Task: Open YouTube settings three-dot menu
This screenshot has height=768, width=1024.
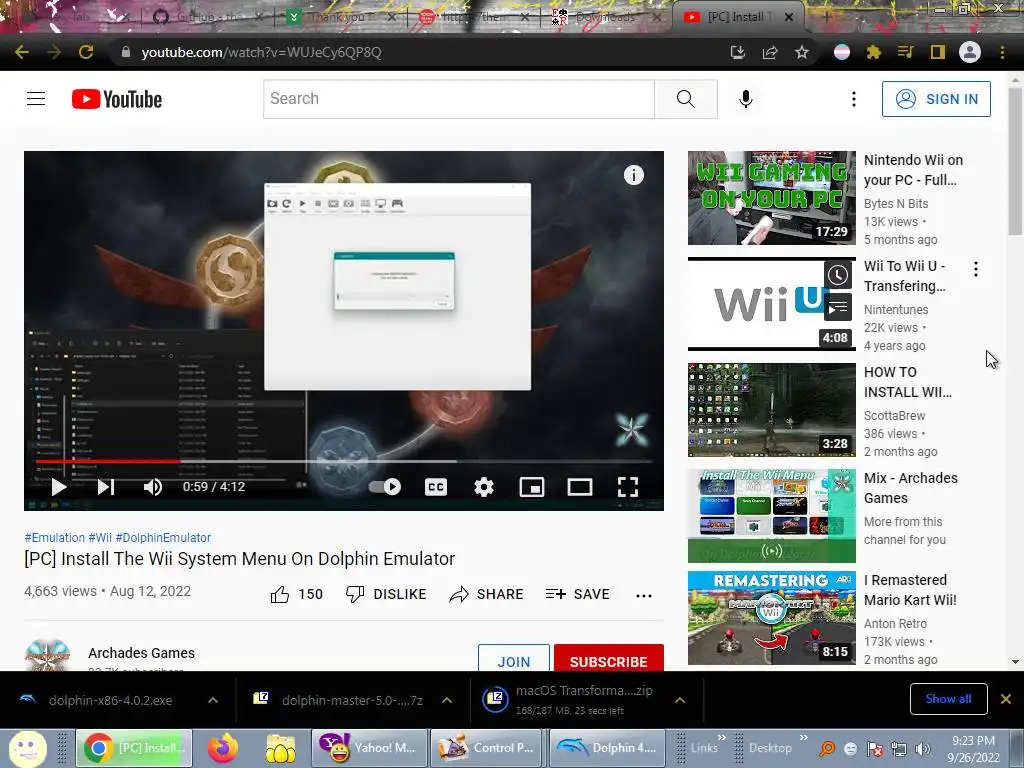Action: tap(854, 99)
